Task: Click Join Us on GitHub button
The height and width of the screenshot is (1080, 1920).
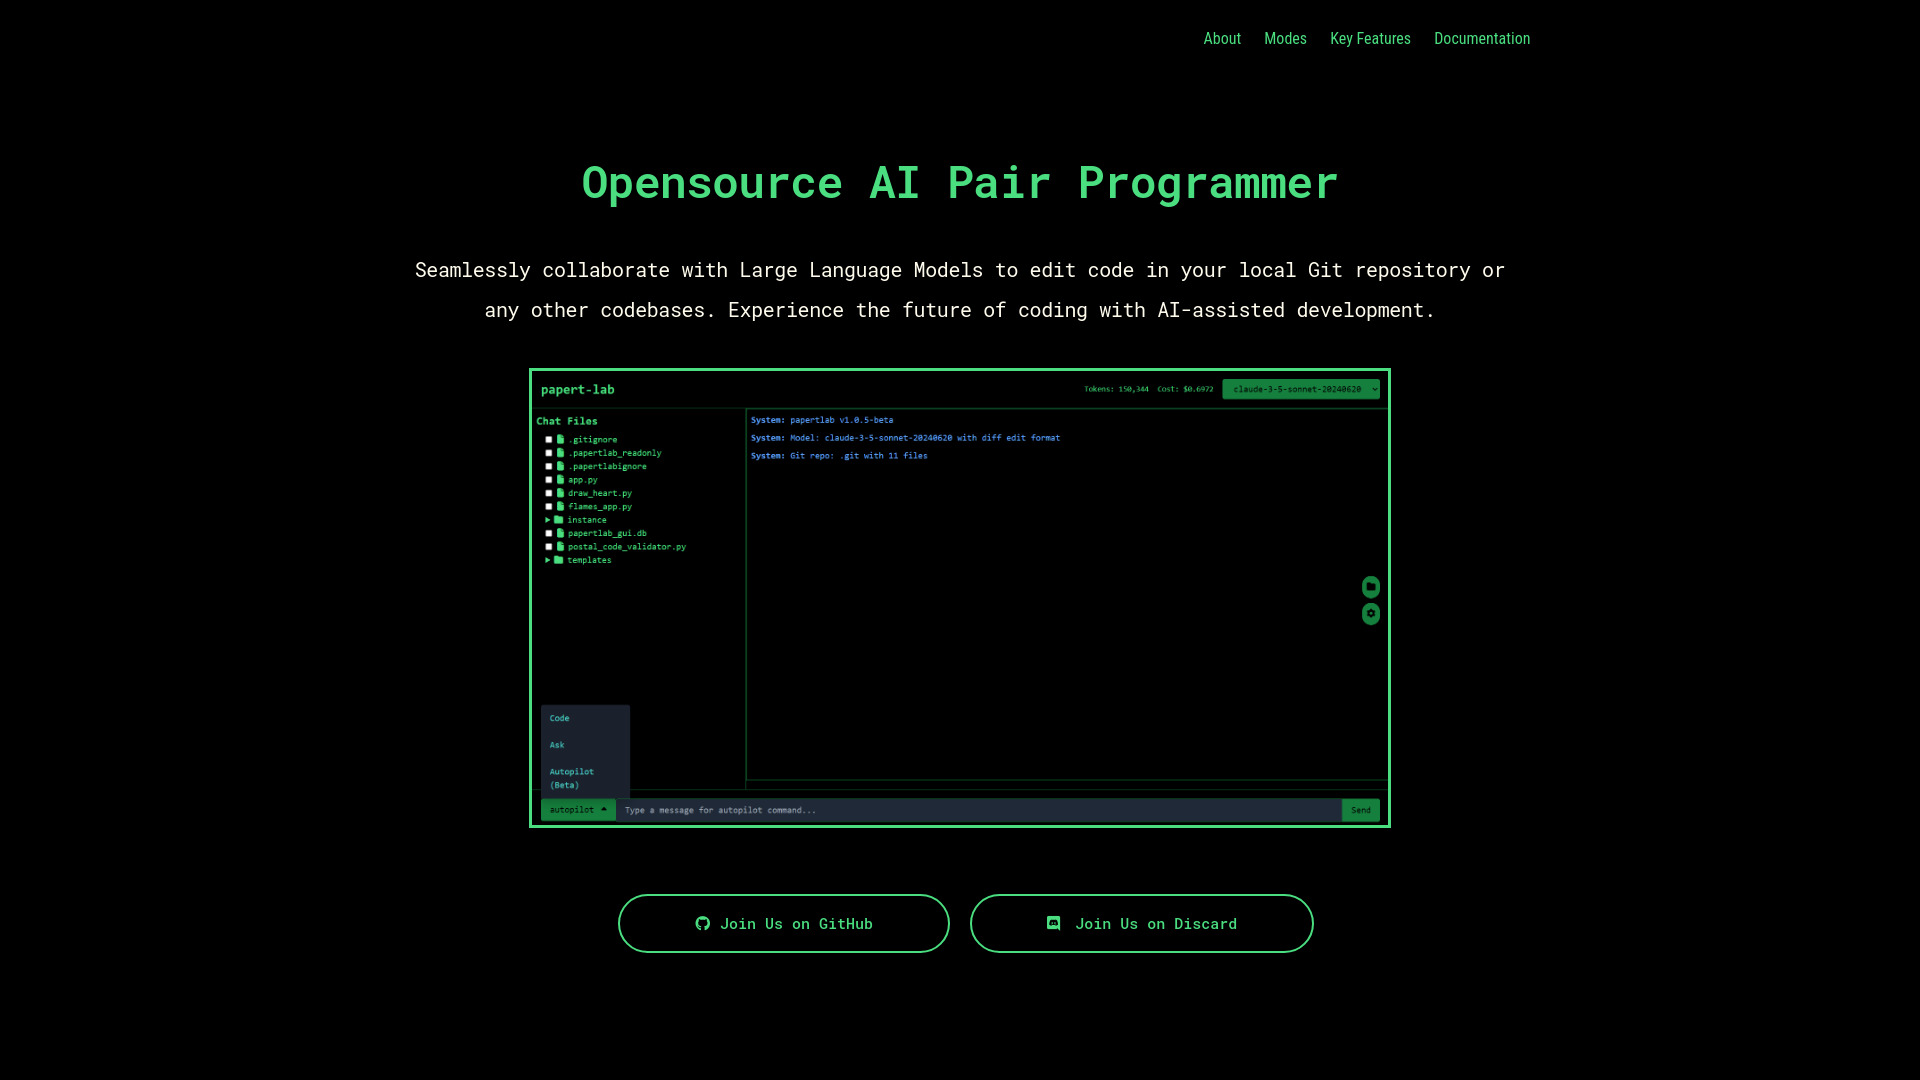Action: (x=783, y=923)
